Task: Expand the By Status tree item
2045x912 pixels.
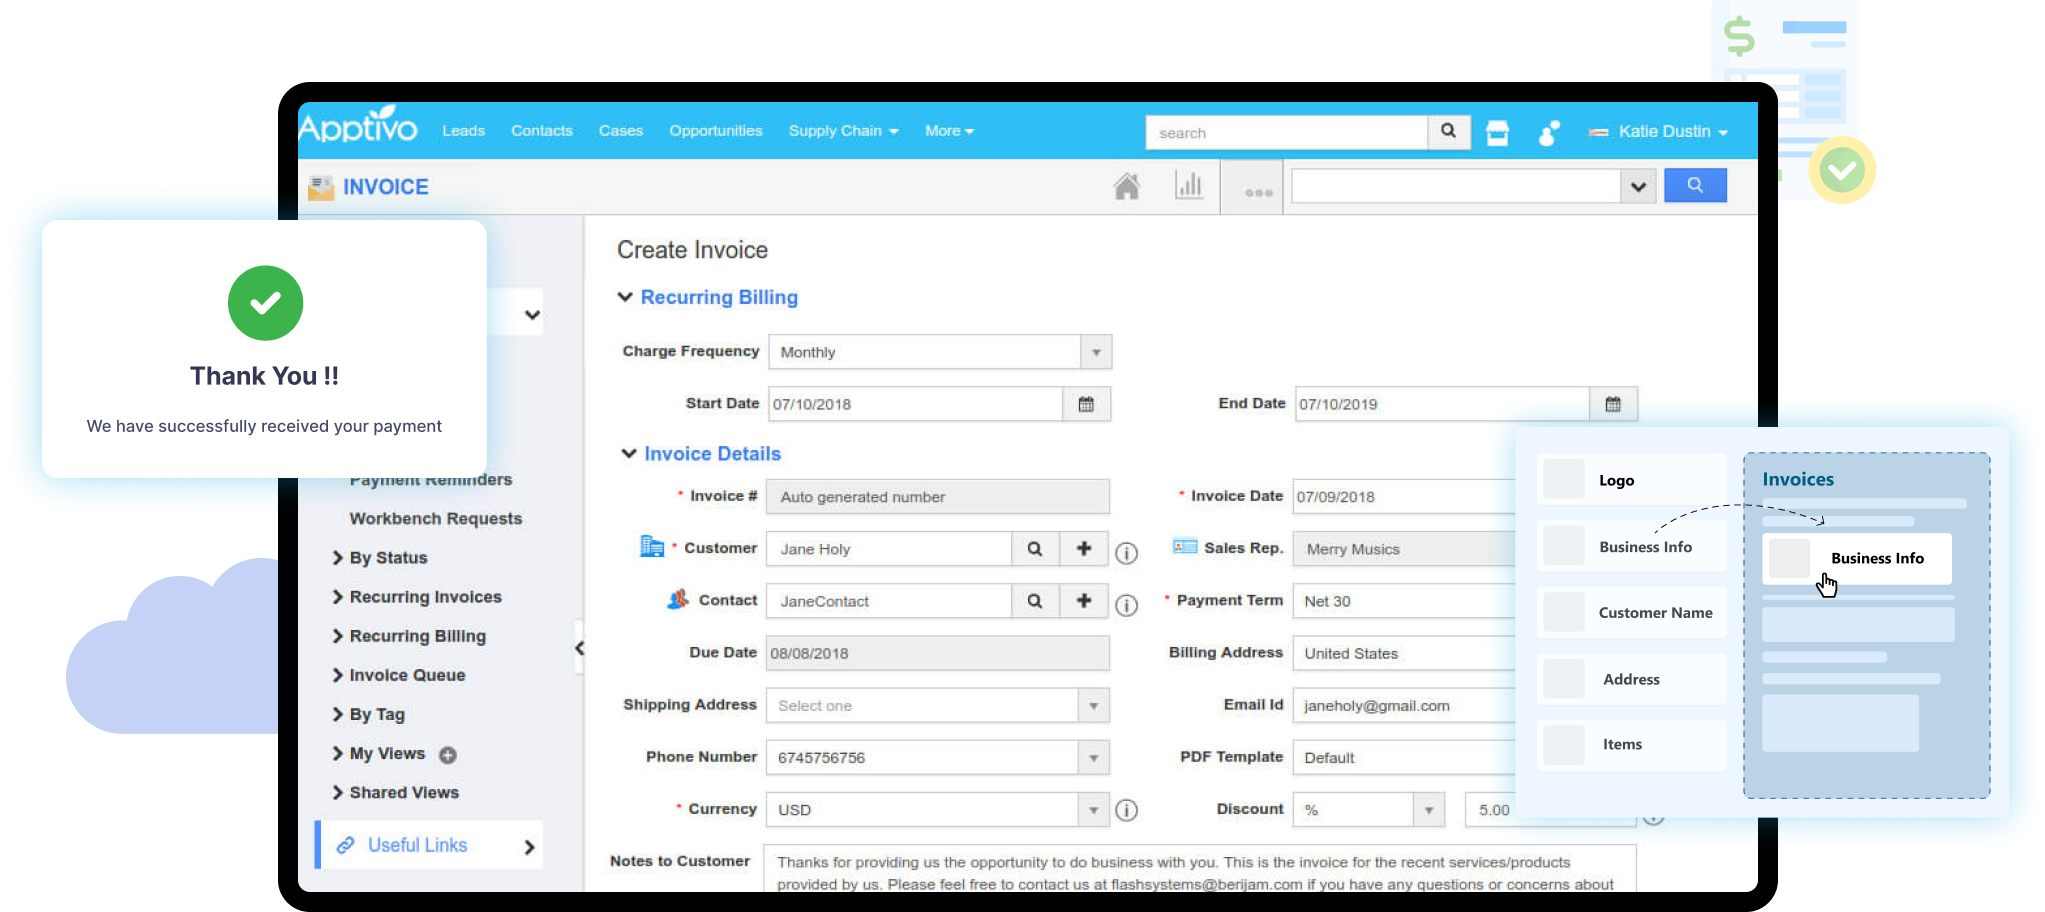Action: [x=338, y=558]
